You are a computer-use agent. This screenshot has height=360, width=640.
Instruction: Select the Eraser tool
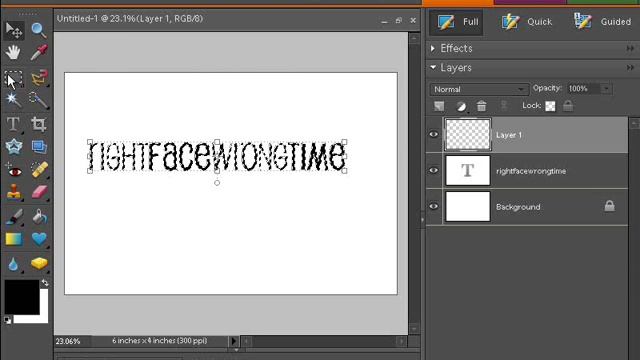pyautogui.click(x=39, y=192)
